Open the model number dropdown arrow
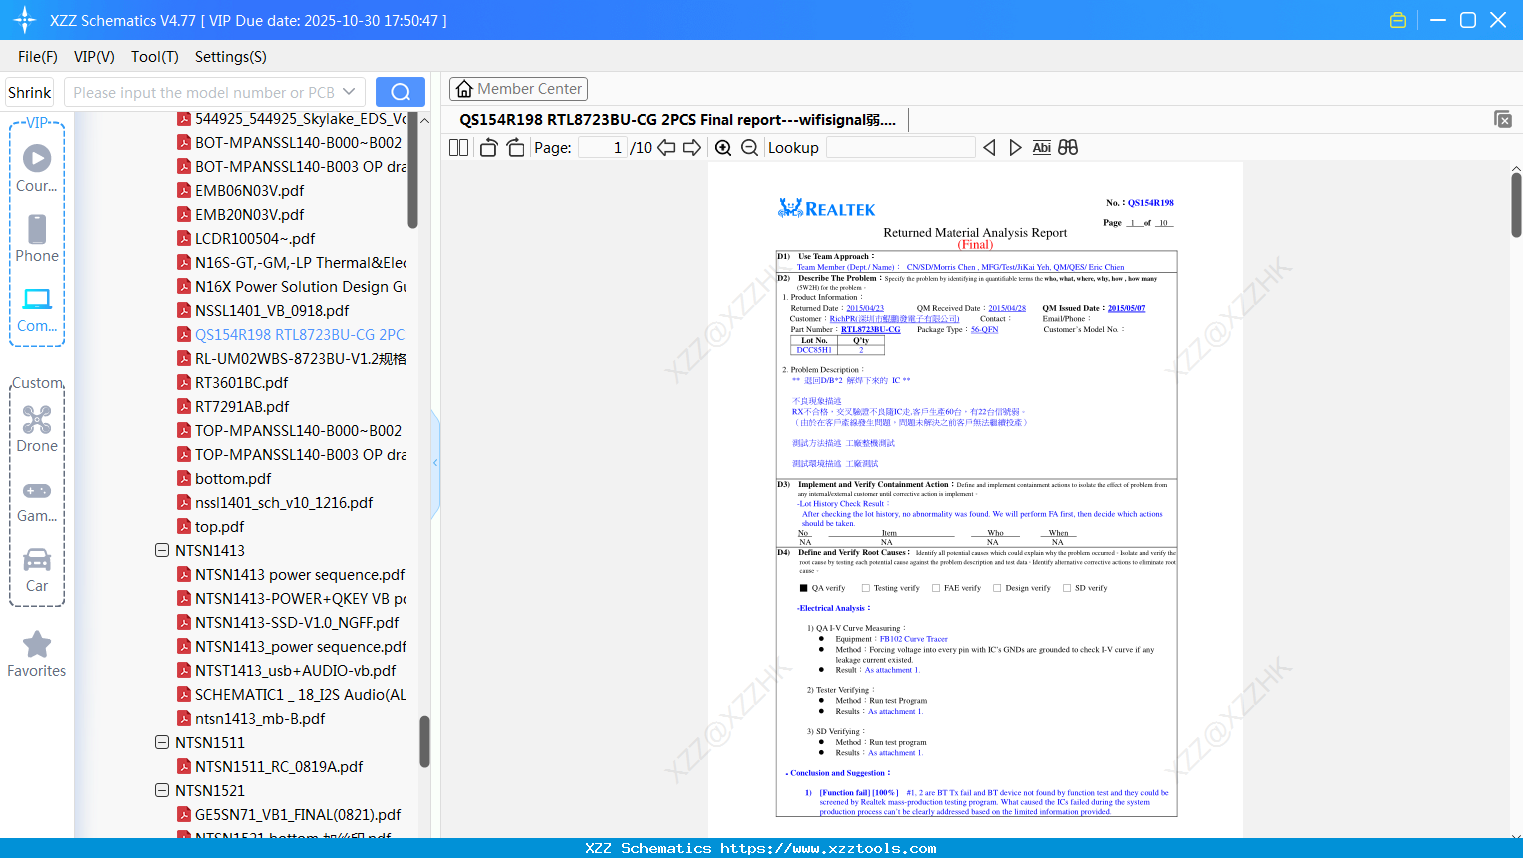 coord(349,92)
